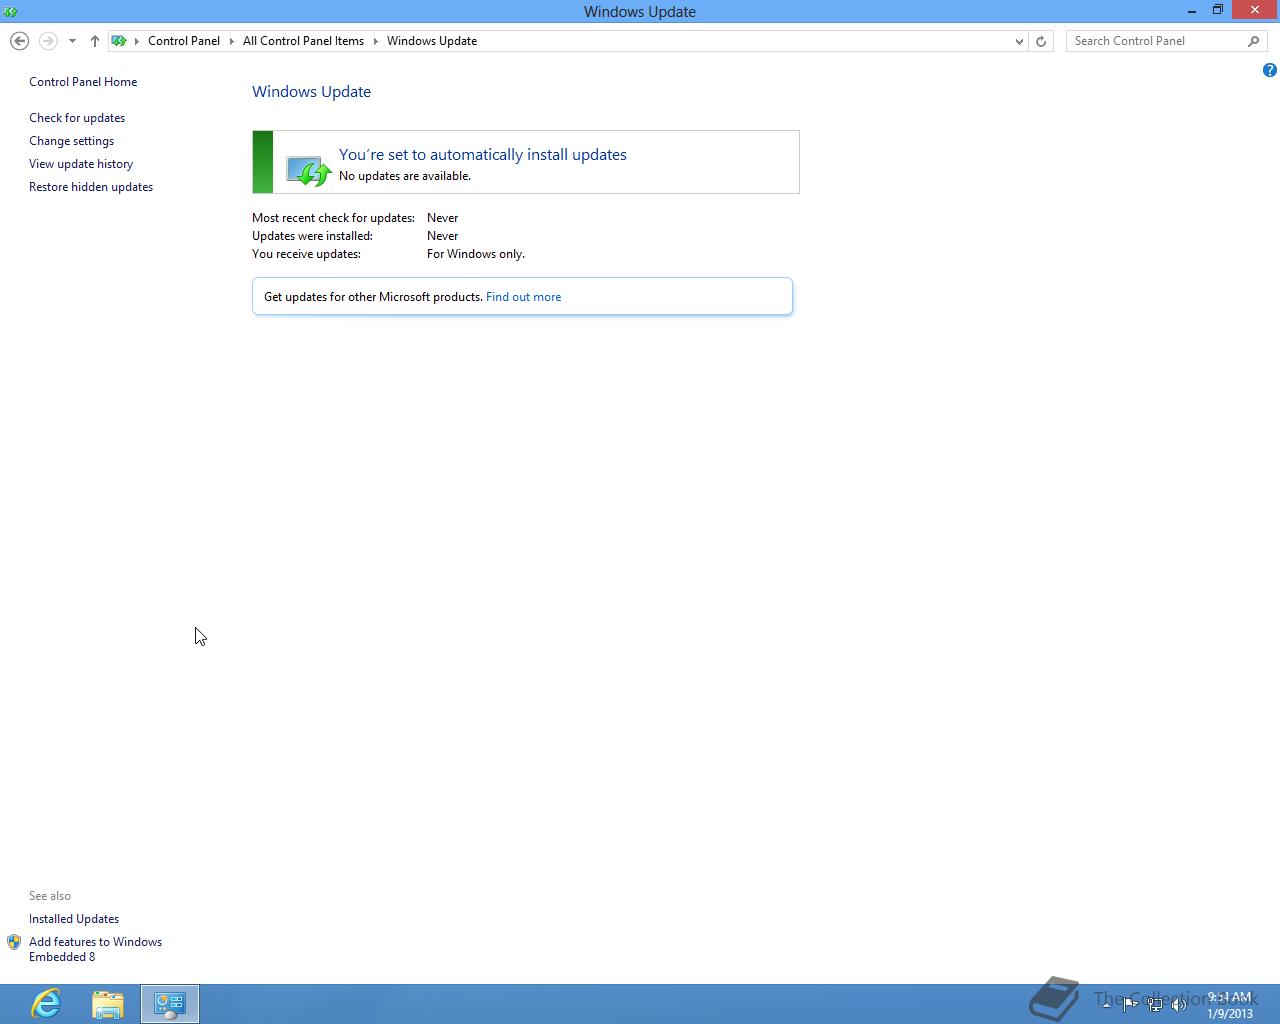Image resolution: width=1280 pixels, height=1024 pixels.
Task: Click 'No updates are available.' text
Action: click(x=405, y=176)
